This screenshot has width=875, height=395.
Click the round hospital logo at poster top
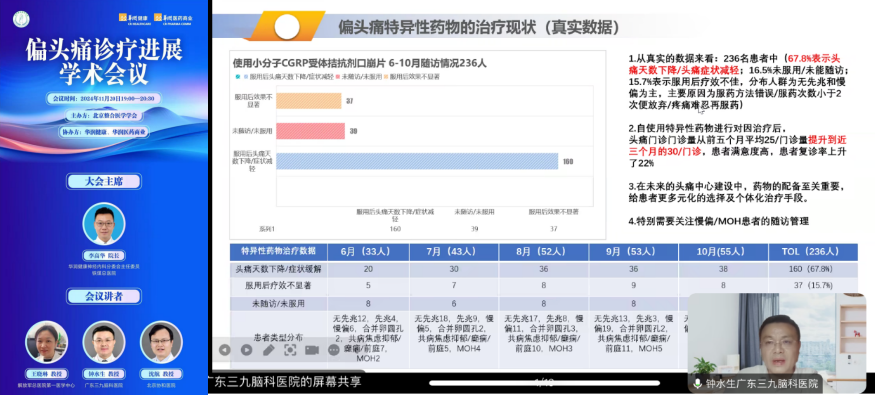pos(22,20)
